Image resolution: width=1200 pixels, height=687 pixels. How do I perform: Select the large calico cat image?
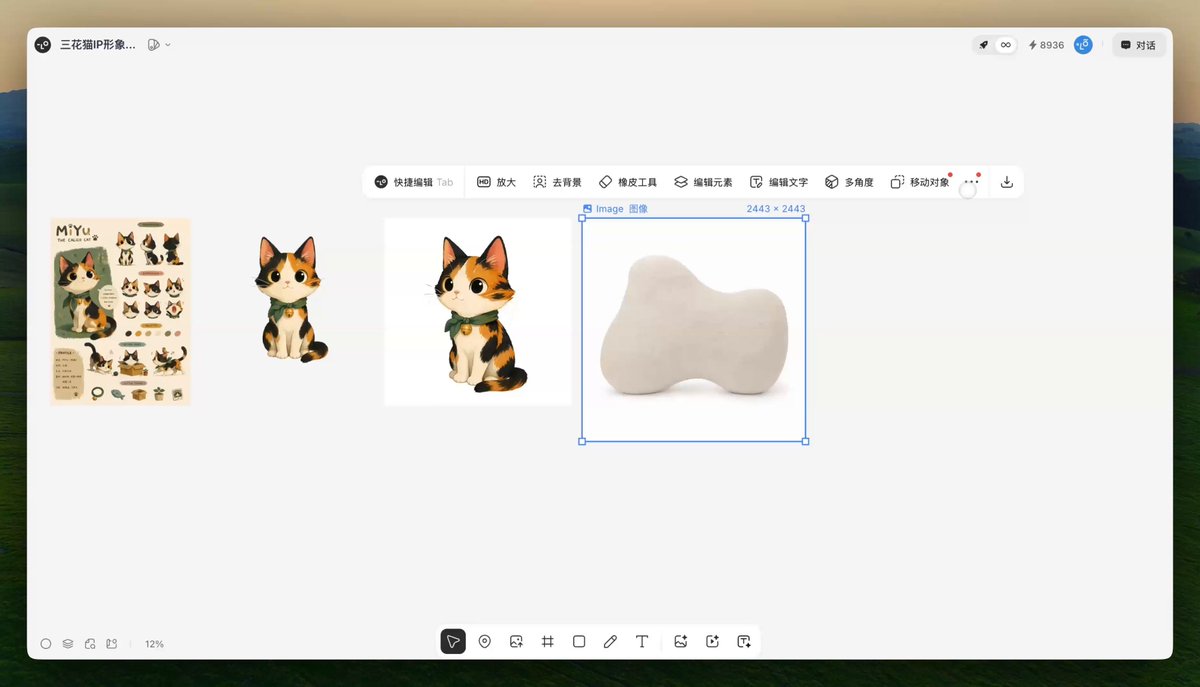click(478, 312)
